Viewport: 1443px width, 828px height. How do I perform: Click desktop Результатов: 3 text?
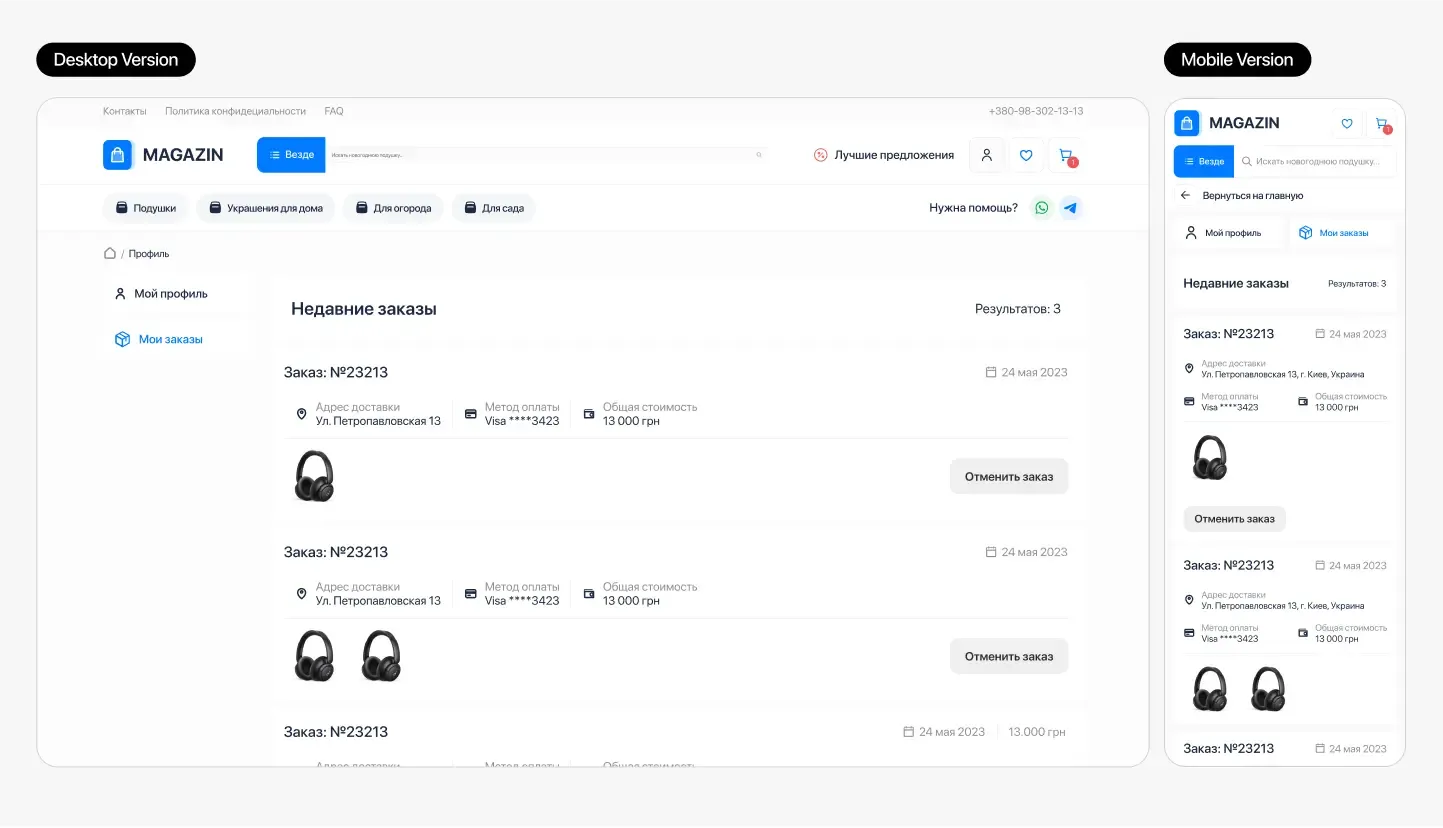click(1018, 309)
